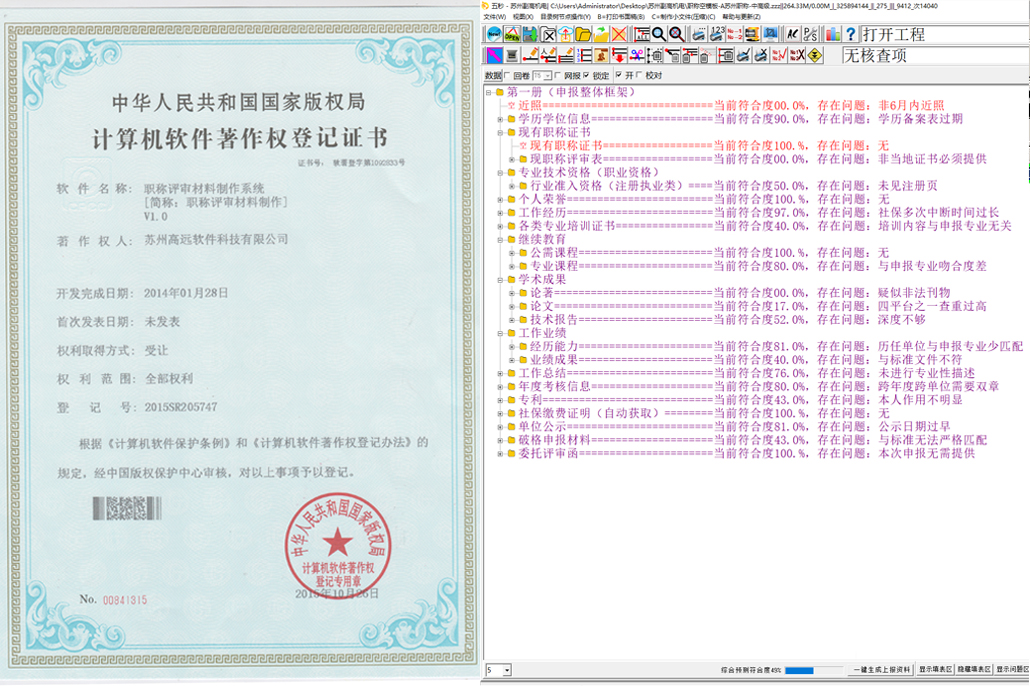
Task: Click the blue New project icon
Action: (x=494, y=34)
